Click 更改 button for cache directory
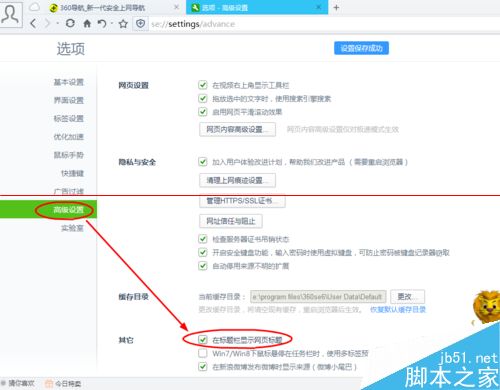The image size is (500, 390). (407, 296)
